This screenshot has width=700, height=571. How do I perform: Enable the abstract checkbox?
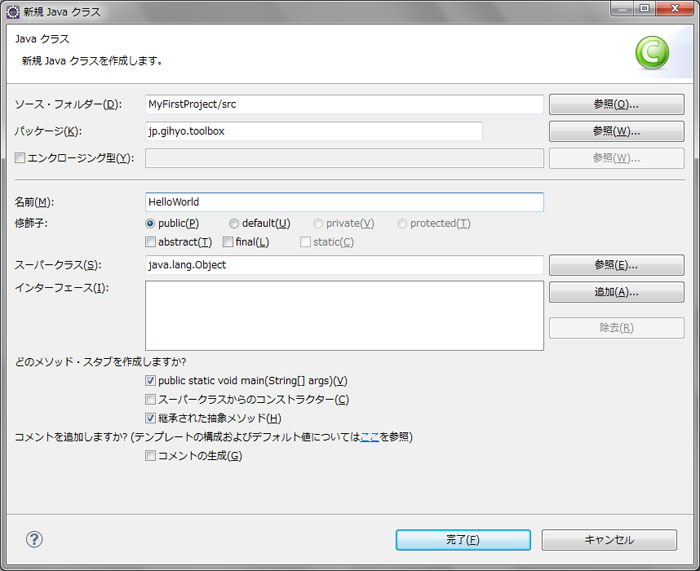(x=150, y=242)
